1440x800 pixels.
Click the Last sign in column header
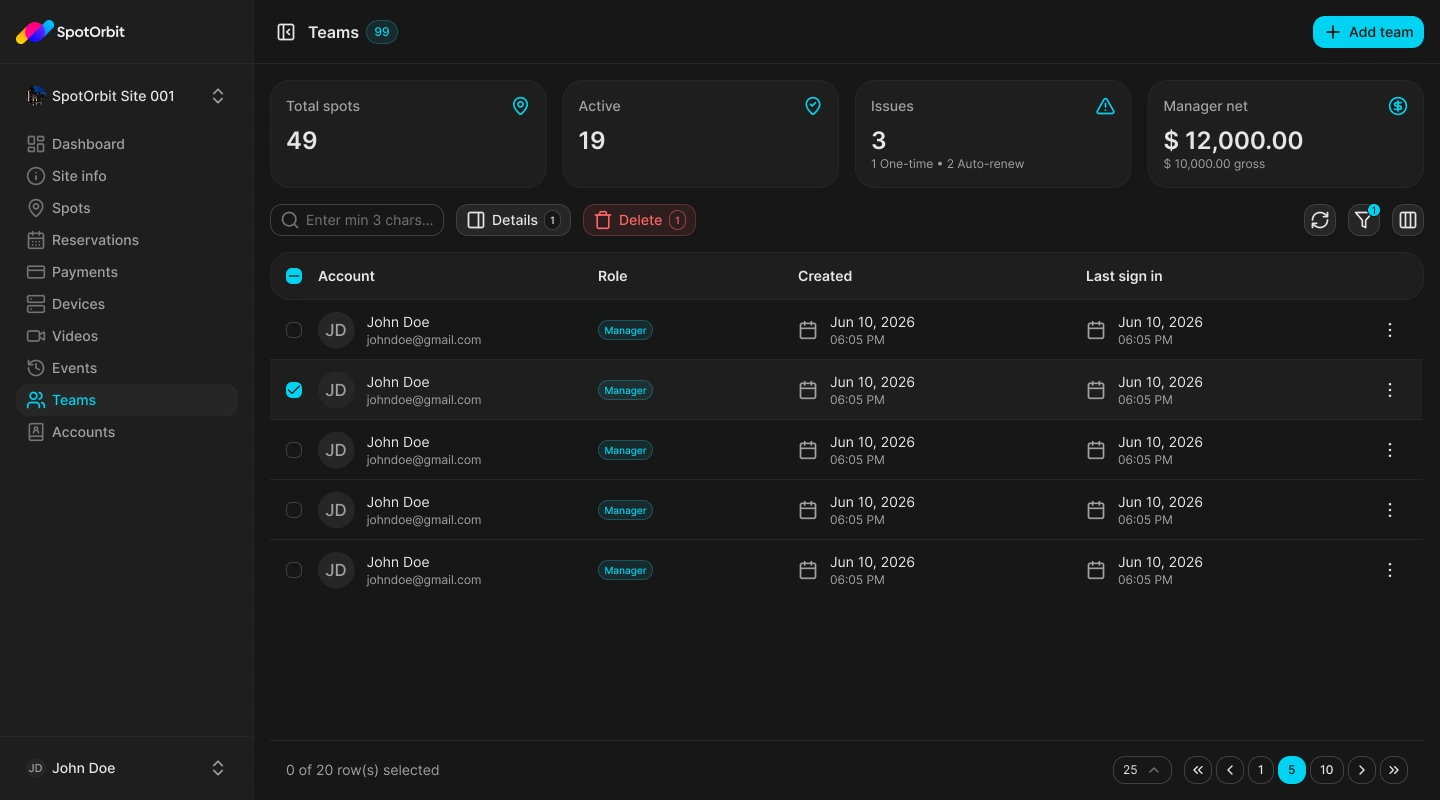pos(1124,276)
